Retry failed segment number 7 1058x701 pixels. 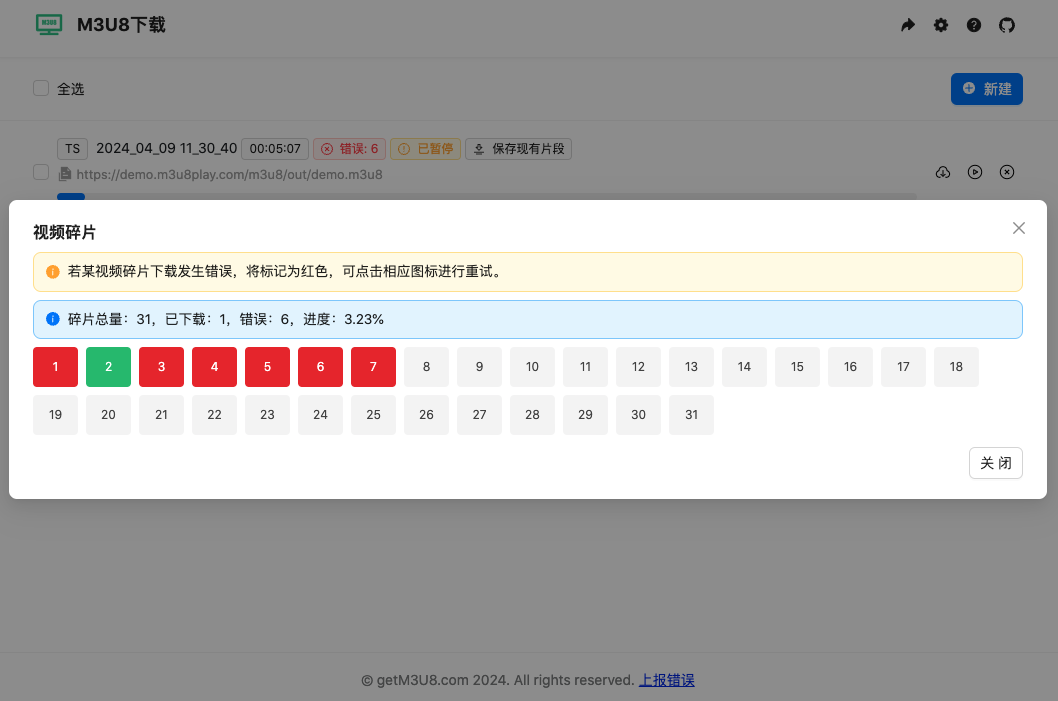[373, 367]
